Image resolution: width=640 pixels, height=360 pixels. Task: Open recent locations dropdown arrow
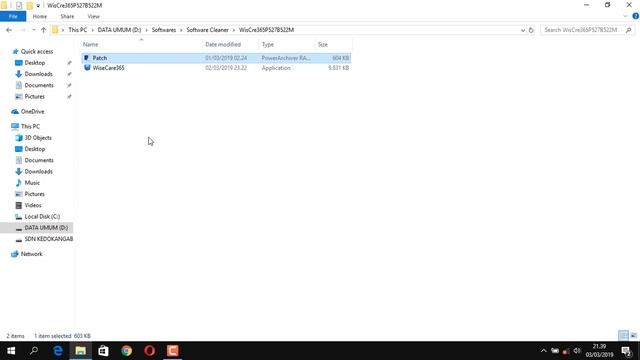click(x=33, y=30)
